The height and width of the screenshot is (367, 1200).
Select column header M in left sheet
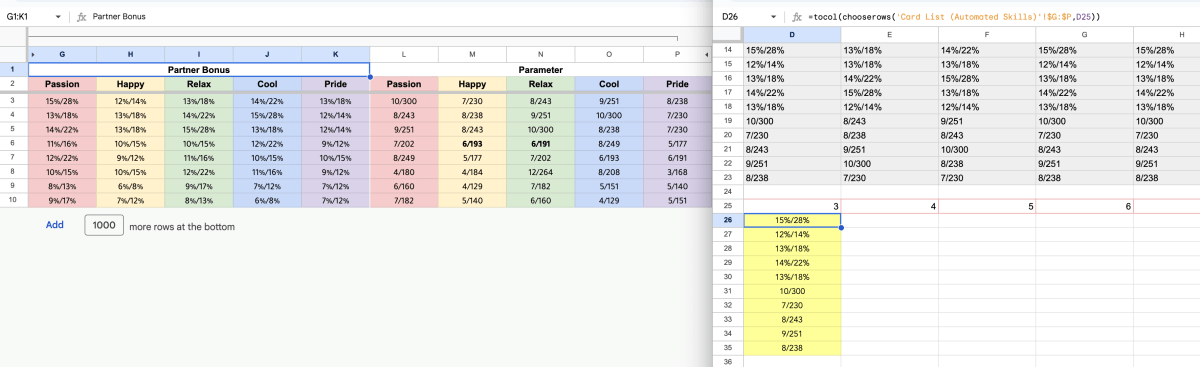(472, 54)
